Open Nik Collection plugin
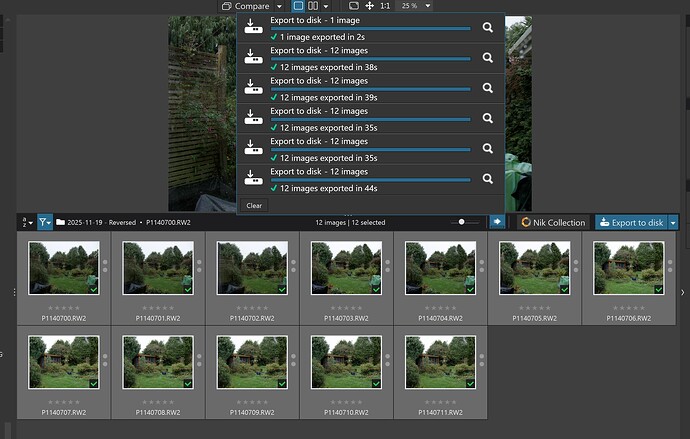Screen dimensions: 690x439 553,222
